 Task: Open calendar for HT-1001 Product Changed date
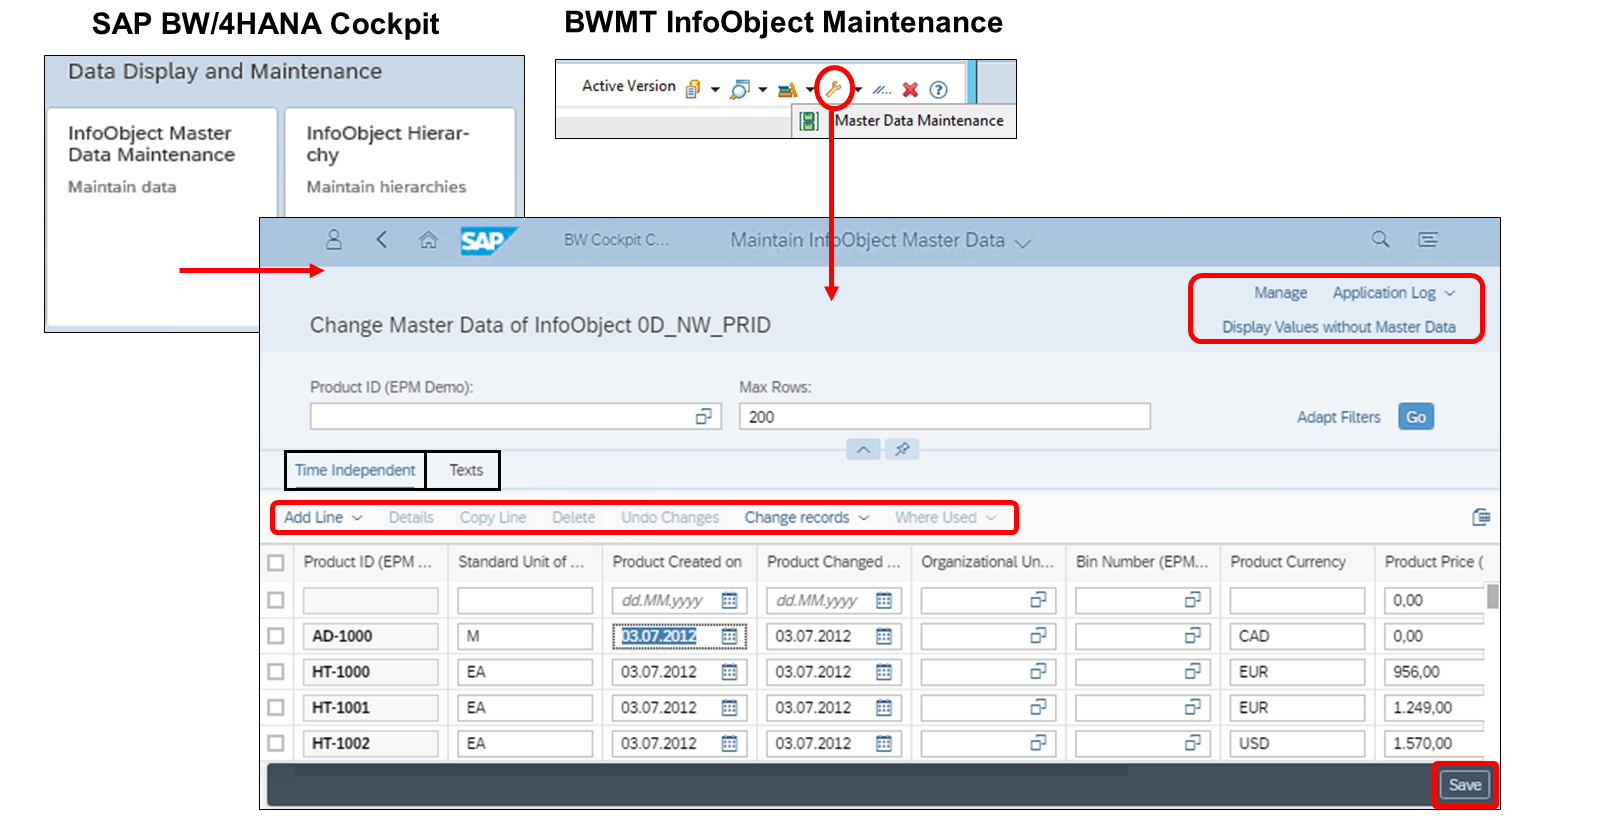[884, 708]
